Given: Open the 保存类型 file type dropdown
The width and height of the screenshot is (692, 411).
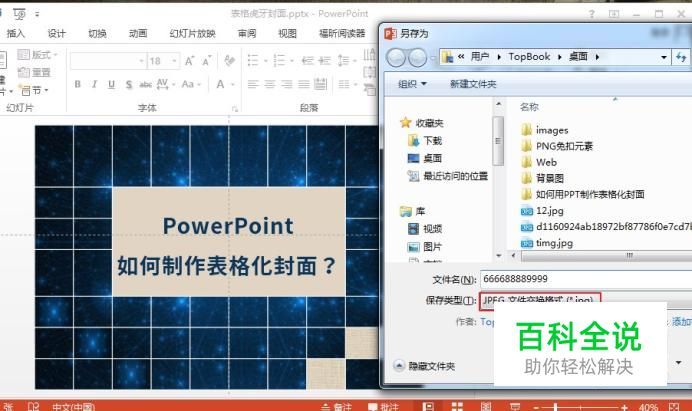Looking at the screenshot, I should click(586, 300).
